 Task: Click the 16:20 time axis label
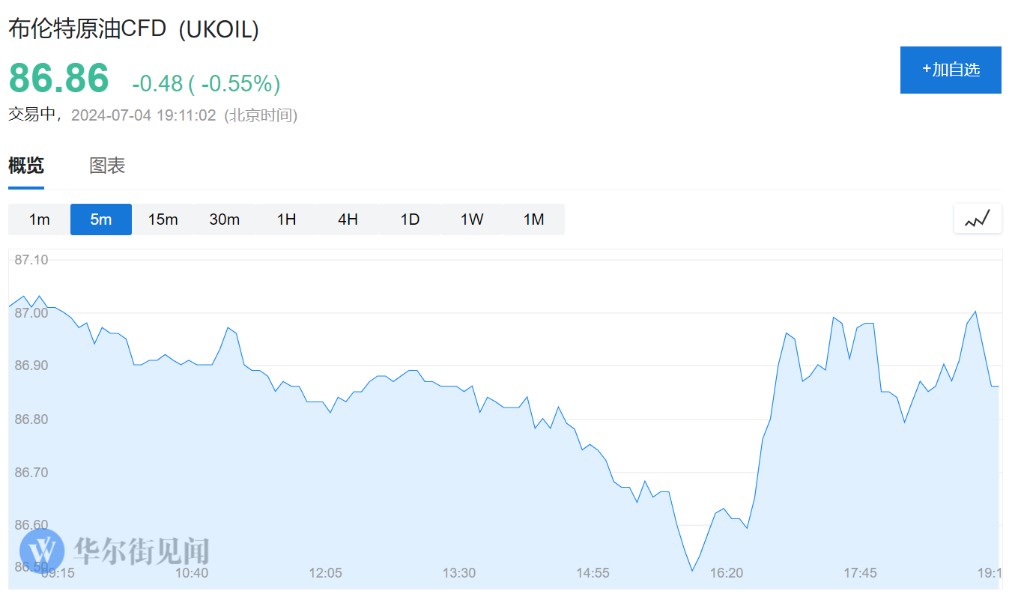pyautogui.click(x=726, y=573)
